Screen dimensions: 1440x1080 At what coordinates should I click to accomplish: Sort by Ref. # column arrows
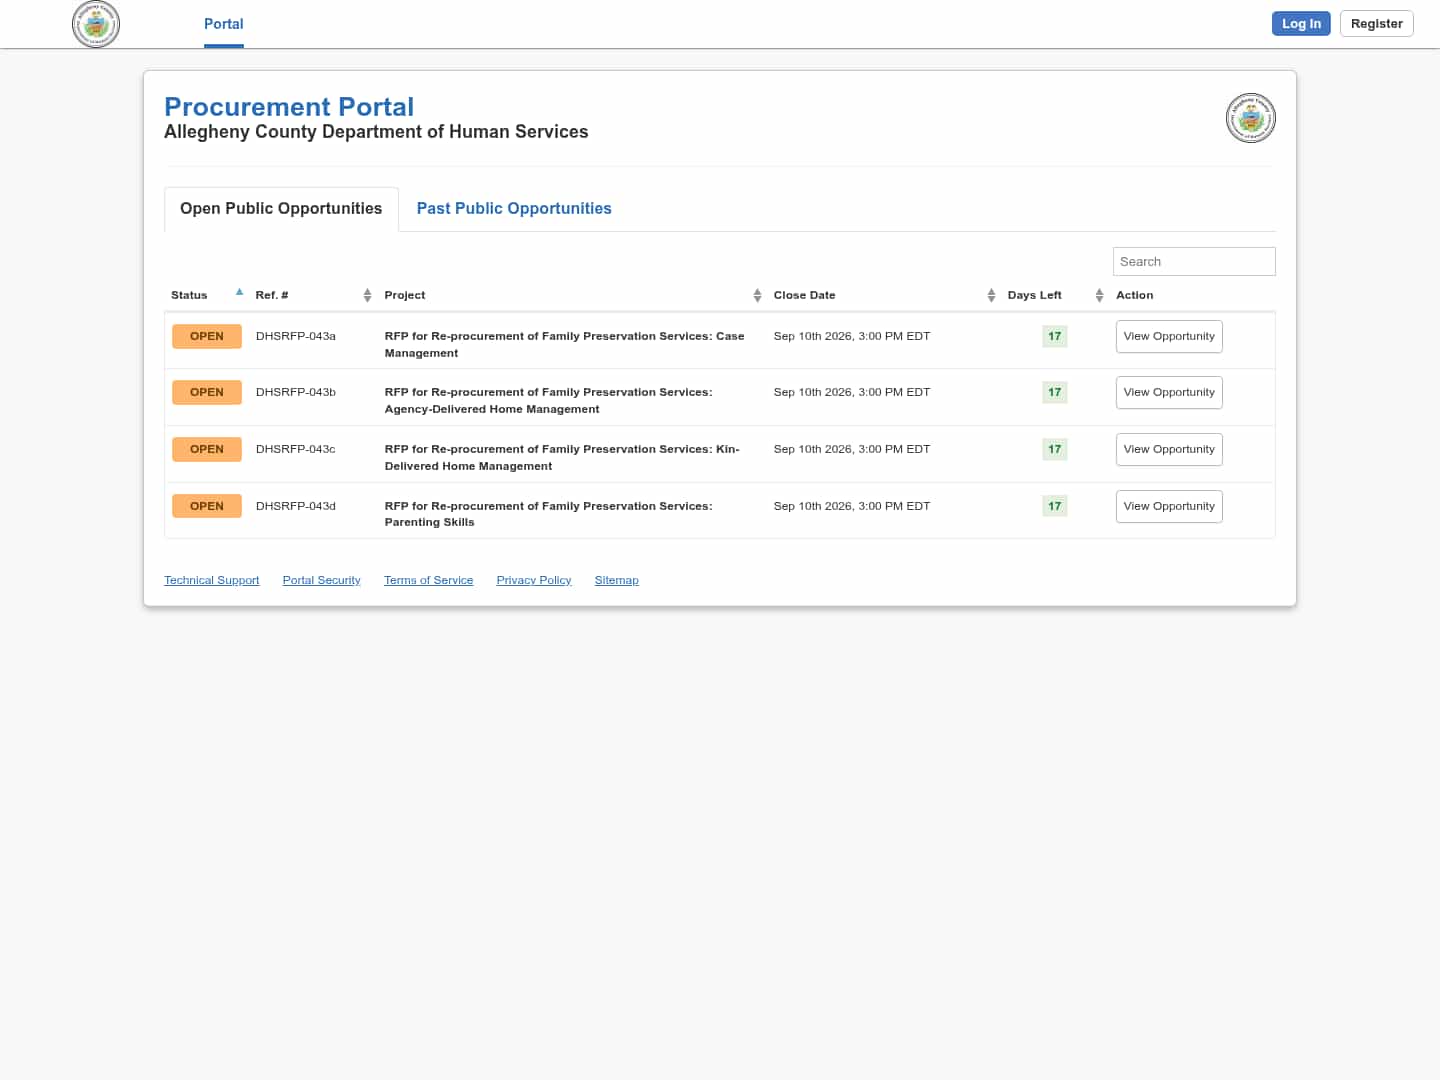367,295
